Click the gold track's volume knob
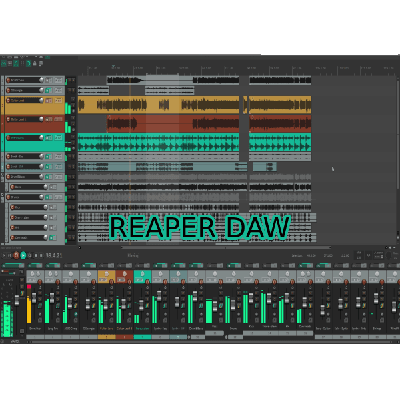 (41, 100)
